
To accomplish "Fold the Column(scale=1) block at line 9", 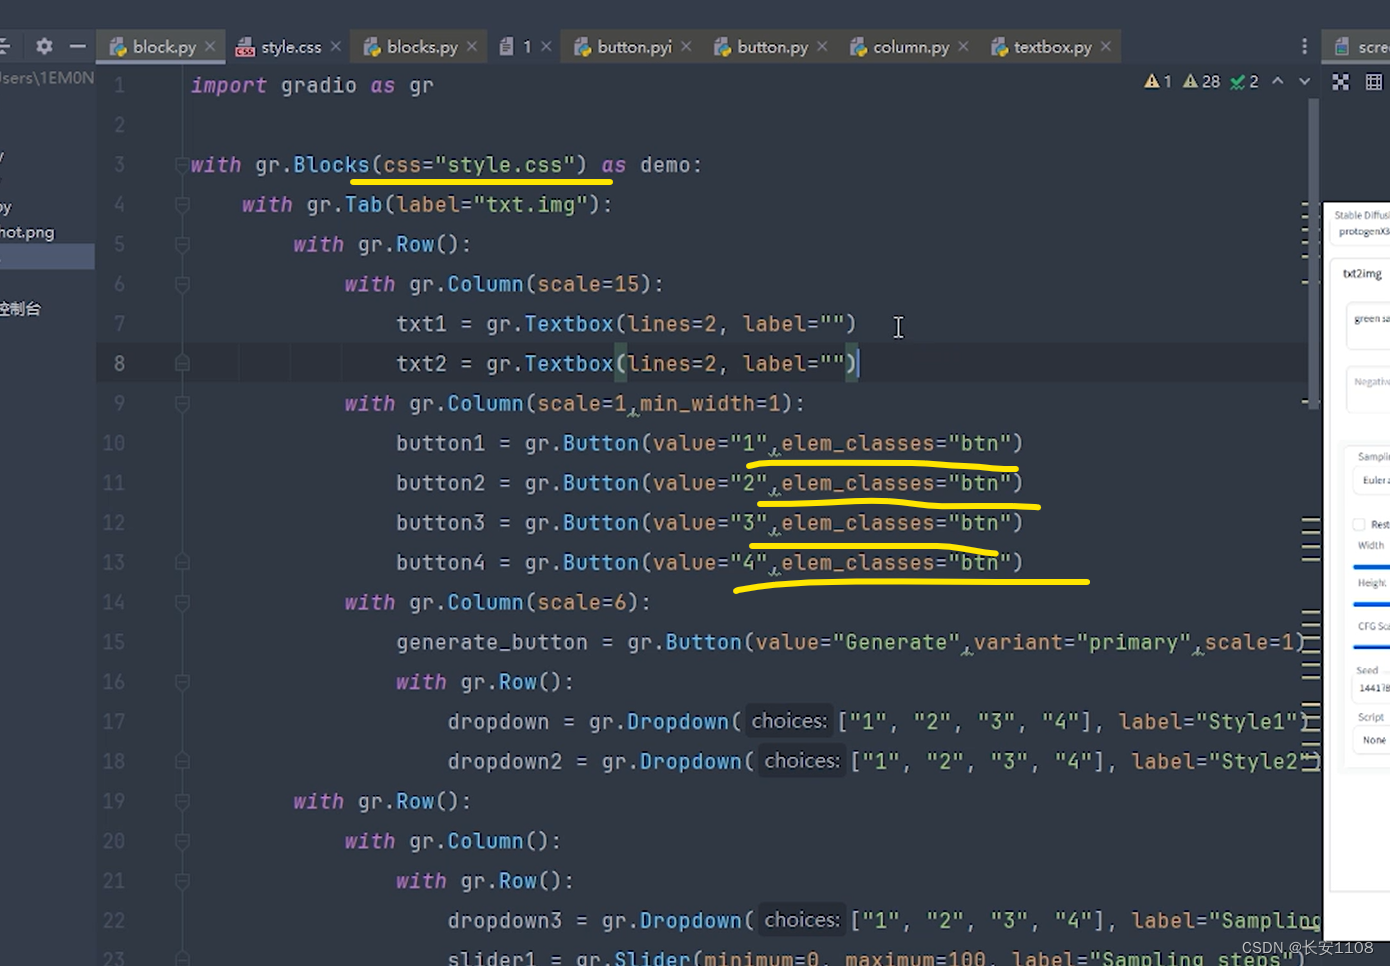I will tap(182, 404).
